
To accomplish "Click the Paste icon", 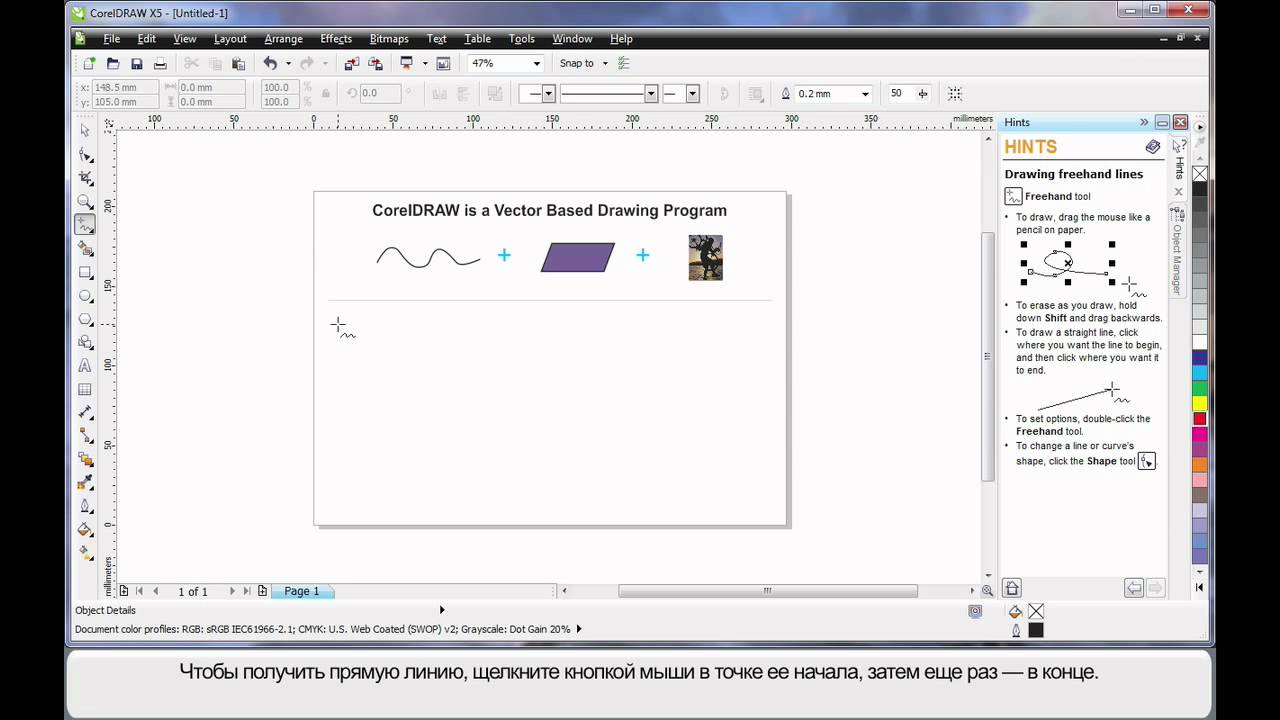I will click(x=238, y=63).
